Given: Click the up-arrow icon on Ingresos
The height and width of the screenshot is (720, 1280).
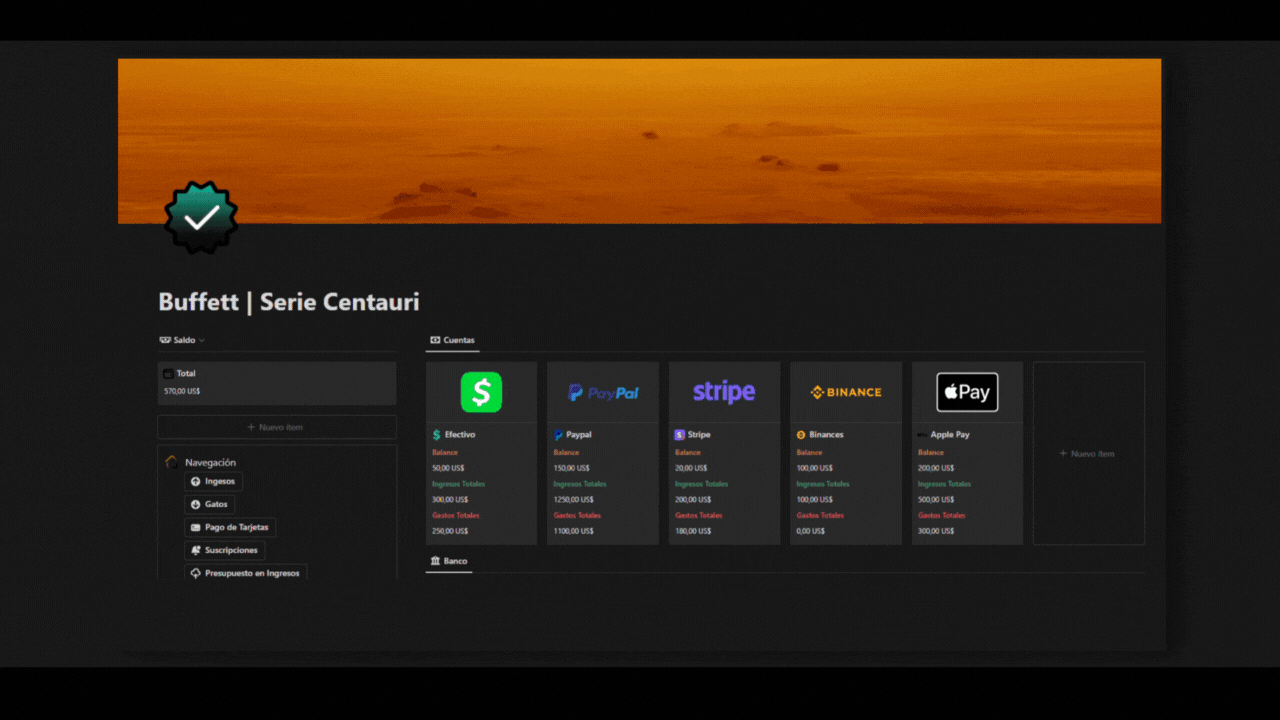Looking at the screenshot, I should coord(196,482).
